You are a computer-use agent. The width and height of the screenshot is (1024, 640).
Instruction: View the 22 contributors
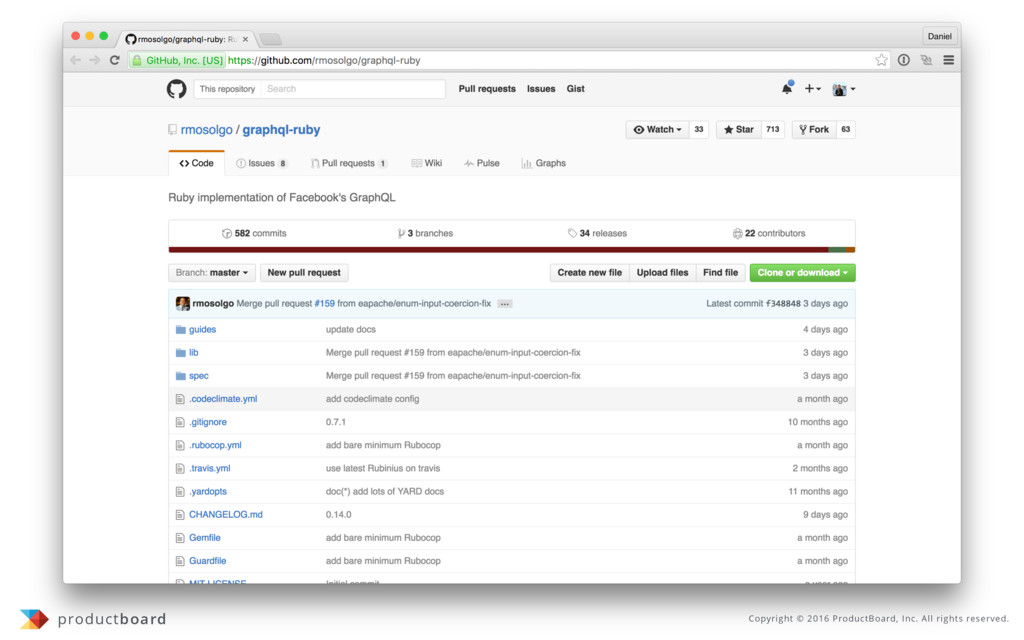click(769, 233)
